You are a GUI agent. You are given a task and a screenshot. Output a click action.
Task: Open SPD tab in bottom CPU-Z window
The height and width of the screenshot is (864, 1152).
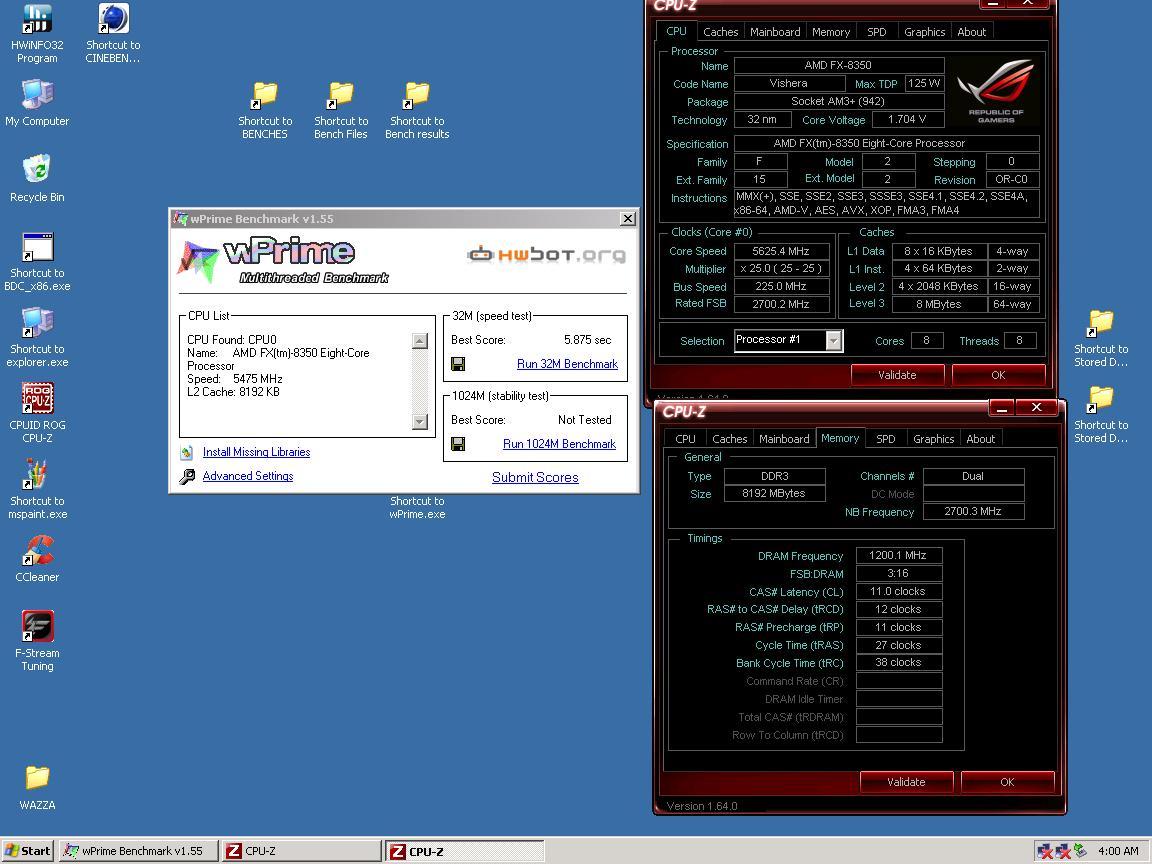pos(885,439)
